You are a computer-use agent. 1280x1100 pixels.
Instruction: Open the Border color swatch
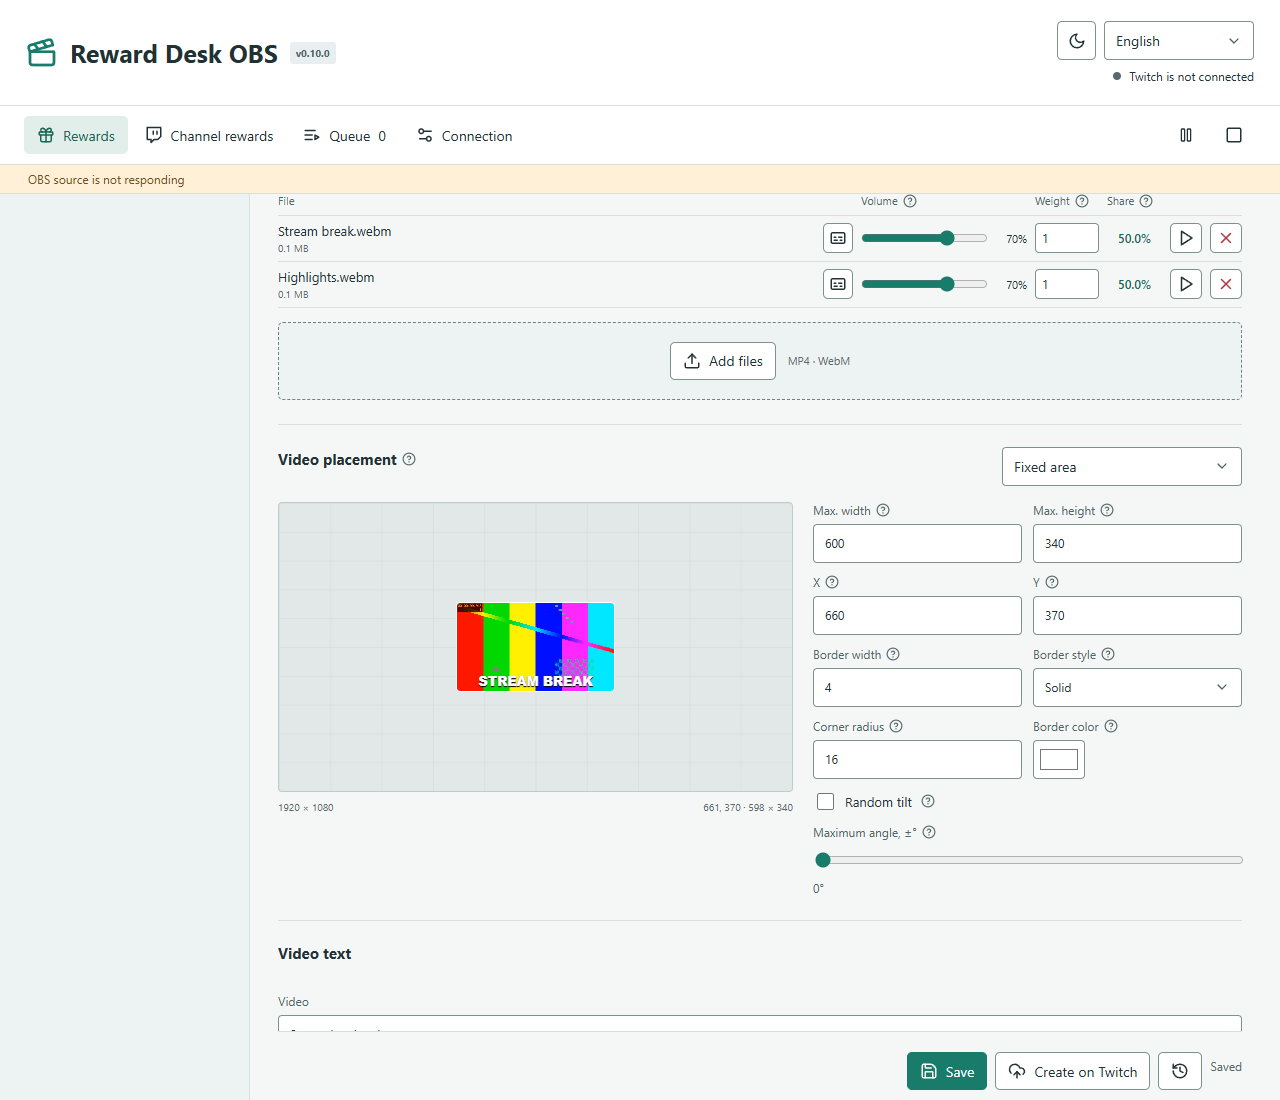[x=1059, y=760]
